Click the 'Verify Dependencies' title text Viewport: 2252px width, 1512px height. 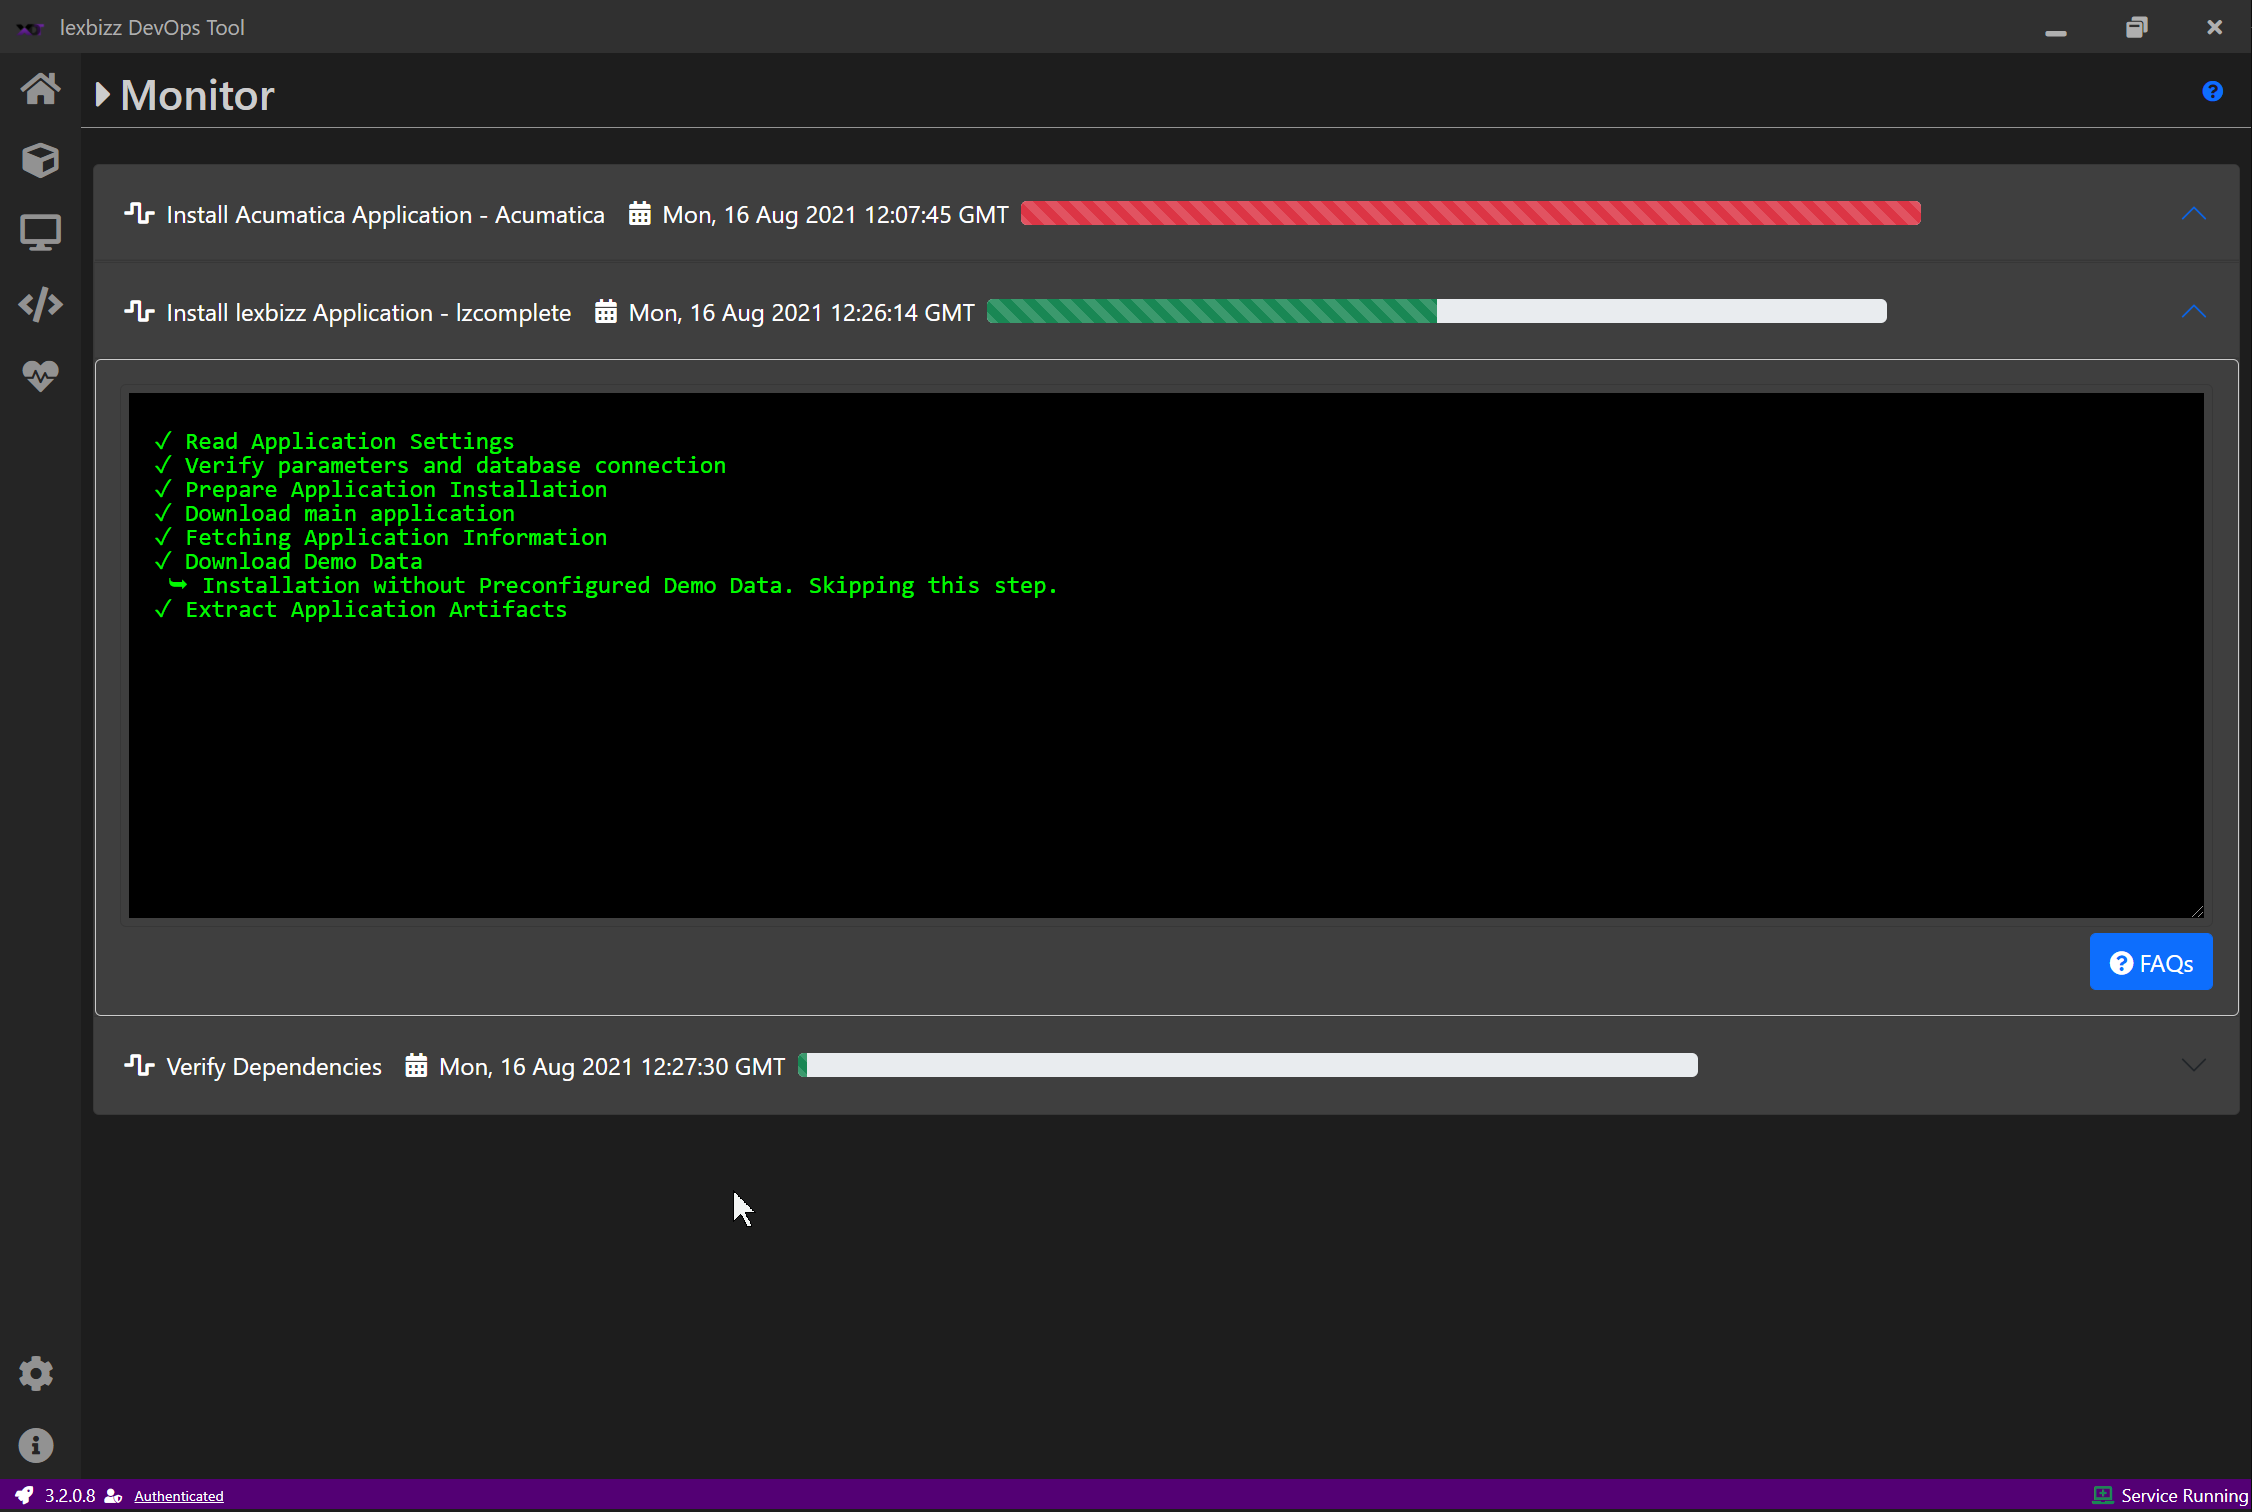coord(274,1067)
